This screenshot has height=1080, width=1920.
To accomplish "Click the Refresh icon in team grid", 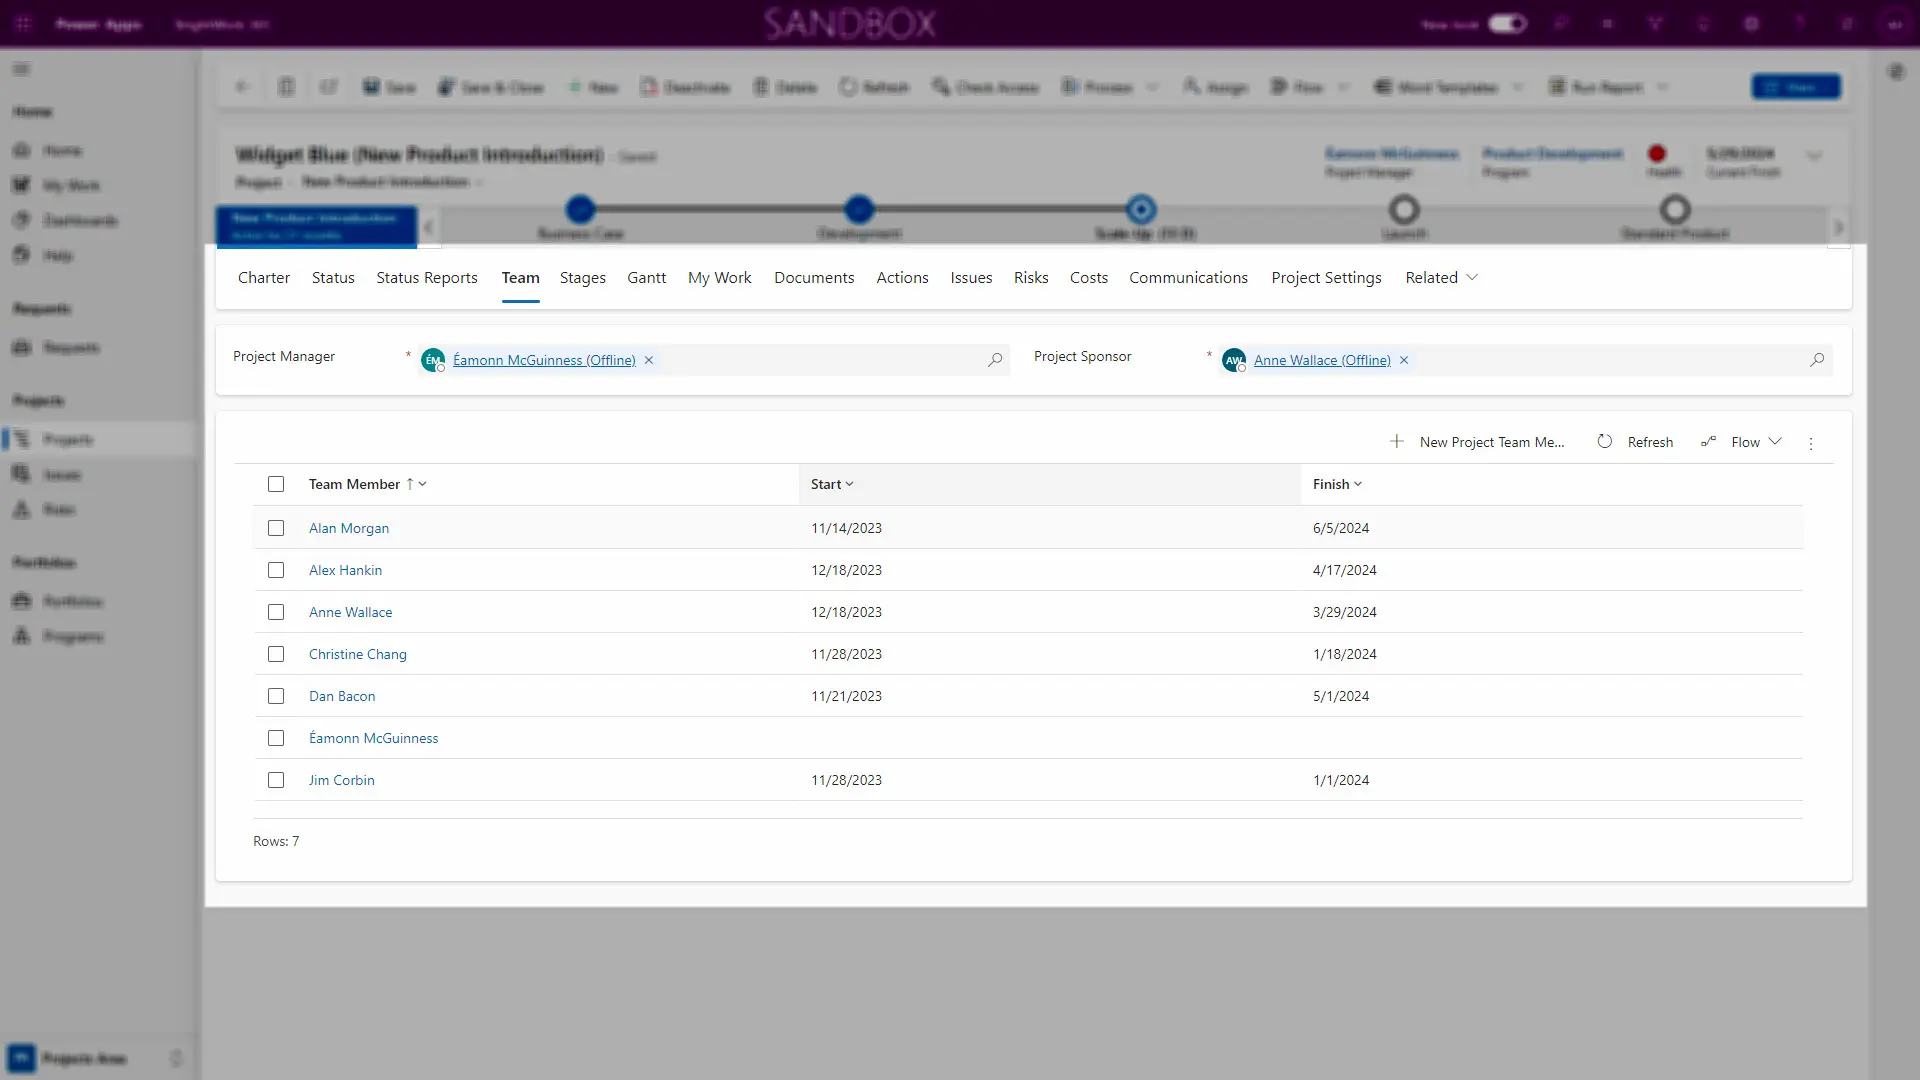I will click(x=1605, y=442).
